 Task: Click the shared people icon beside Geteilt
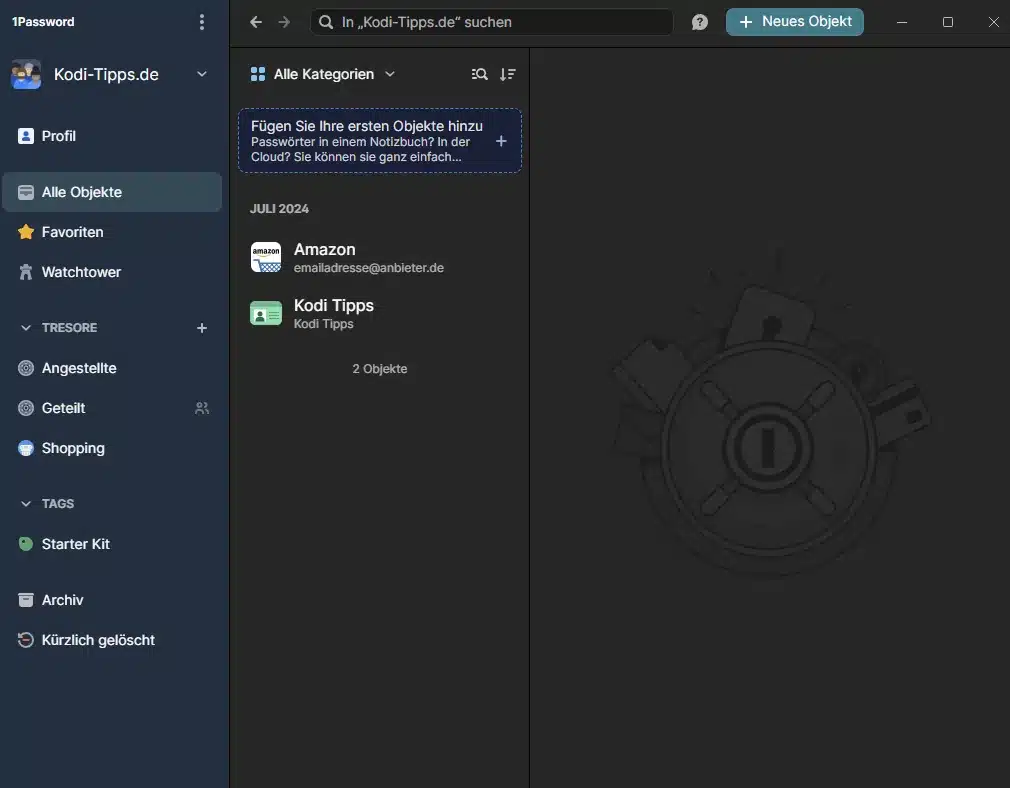(202, 408)
